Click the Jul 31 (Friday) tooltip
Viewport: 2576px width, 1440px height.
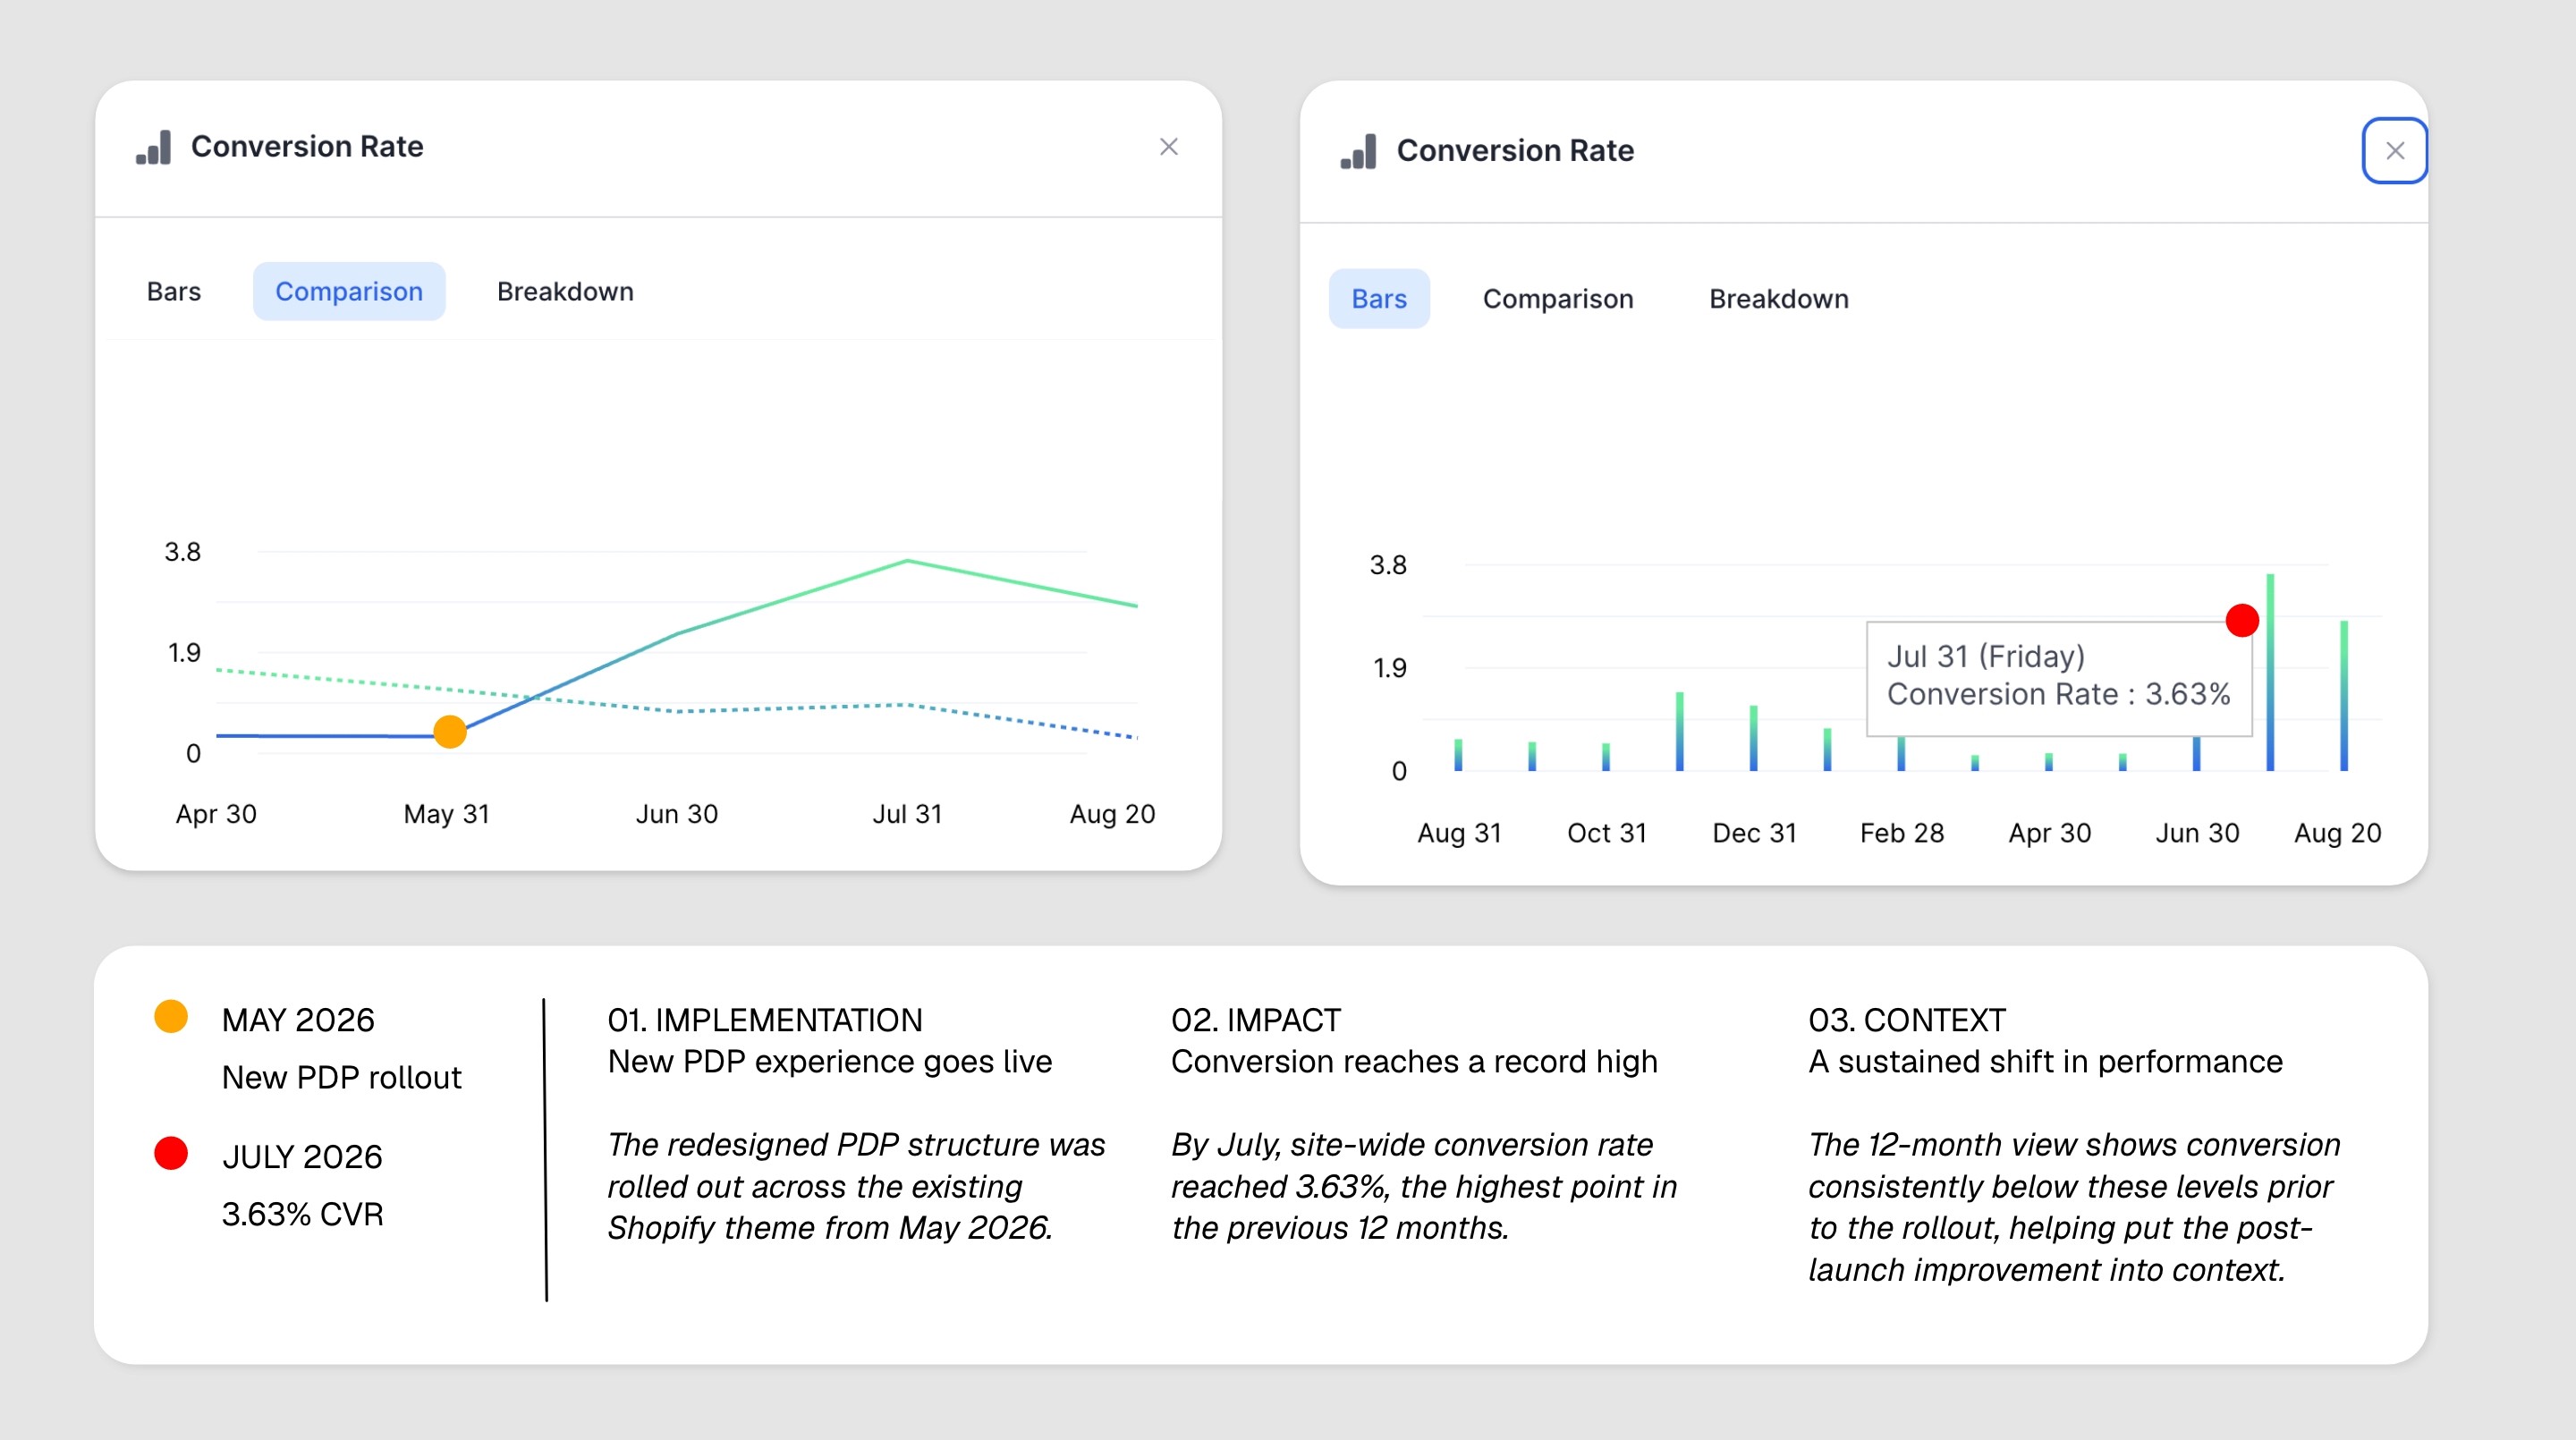(x=2059, y=679)
